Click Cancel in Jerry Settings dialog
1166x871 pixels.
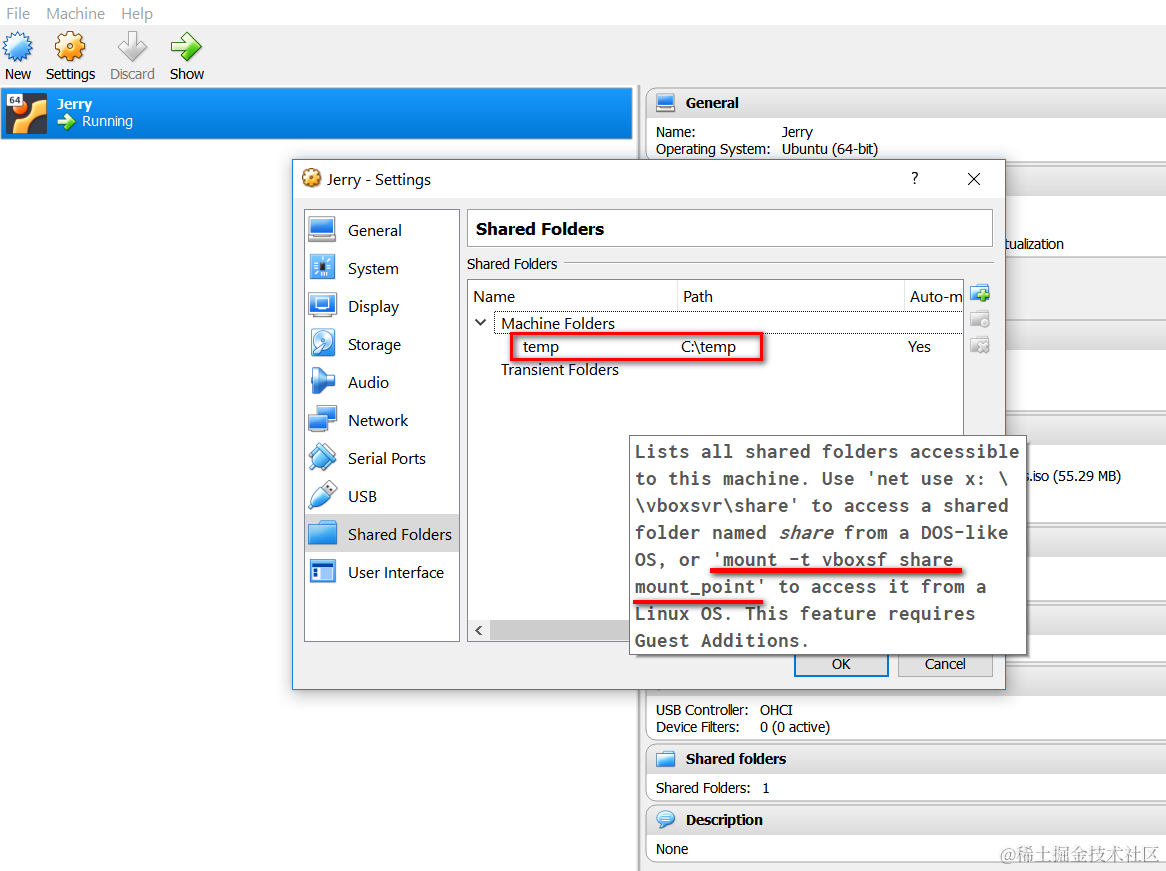click(945, 664)
